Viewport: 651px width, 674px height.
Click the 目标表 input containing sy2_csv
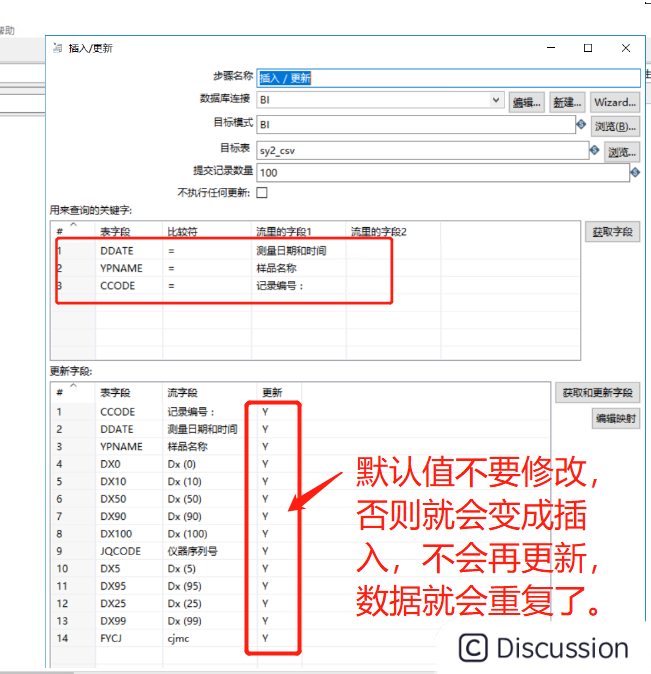tap(423, 150)
